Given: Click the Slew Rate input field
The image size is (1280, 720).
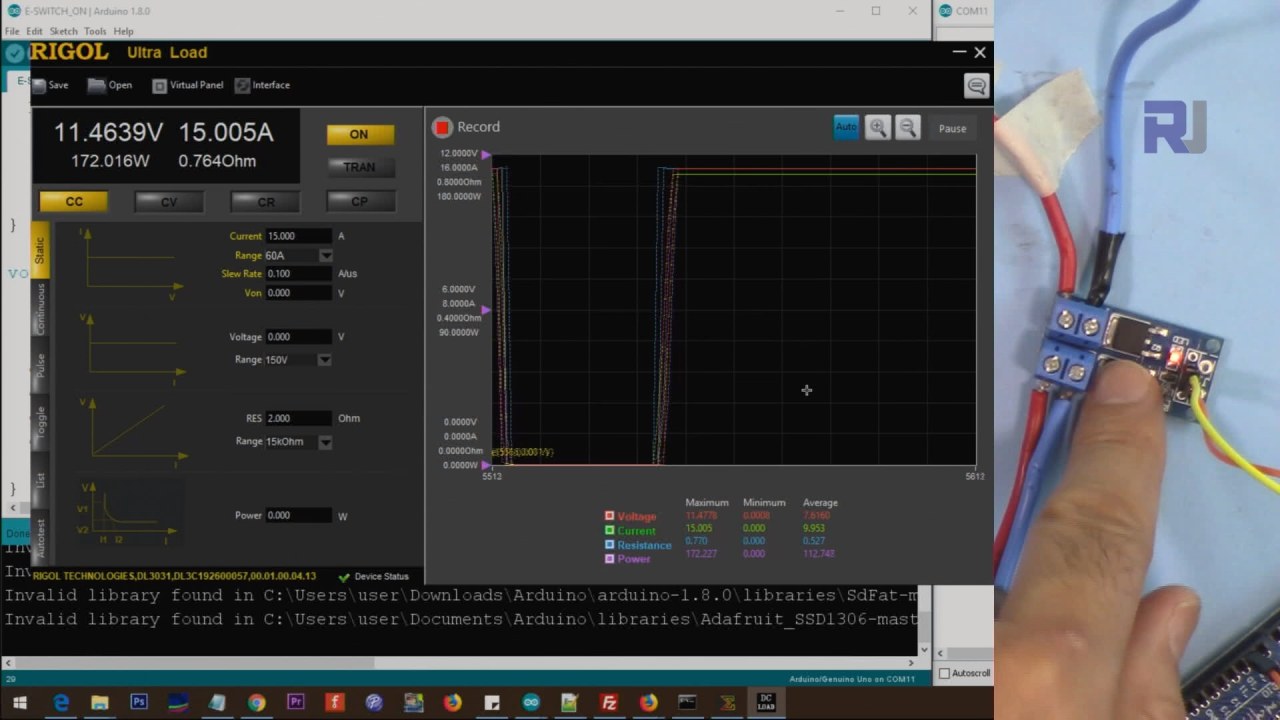Looking at the screenshot, I should pyautogui.click(x=298, y=274).
